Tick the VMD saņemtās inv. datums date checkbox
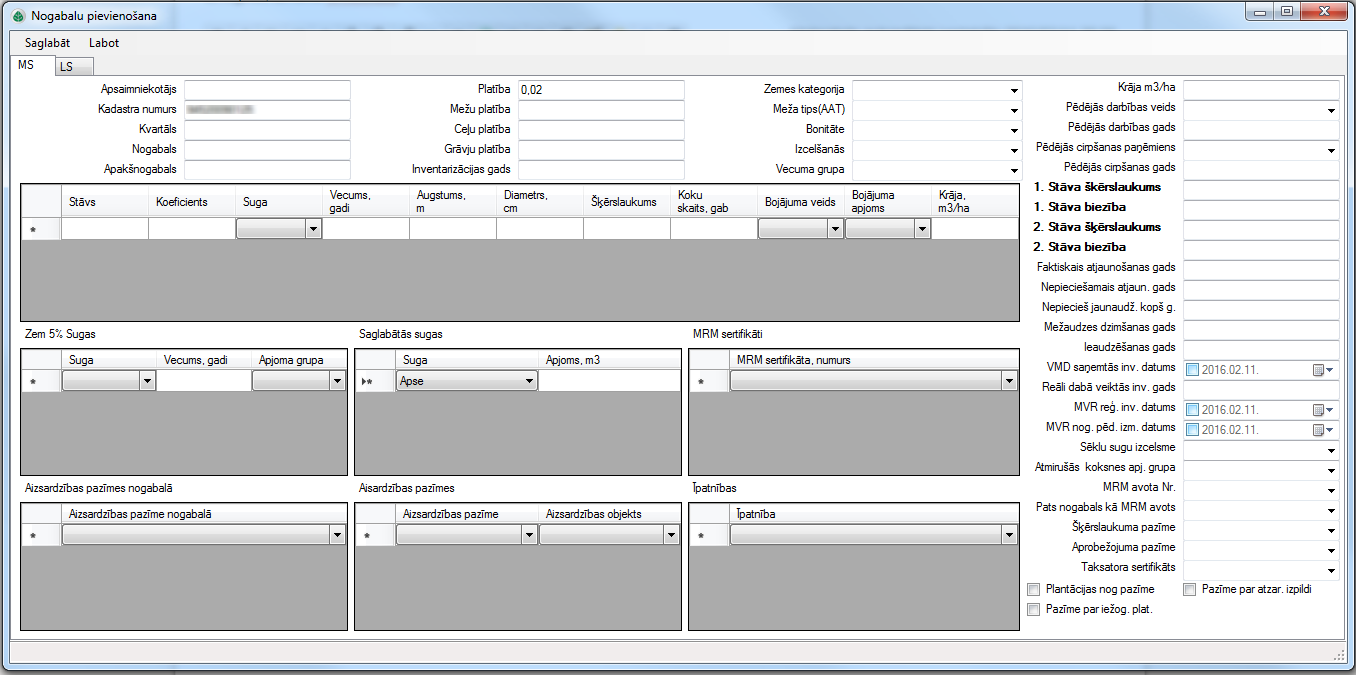1356x675 pixels. 1192,370
